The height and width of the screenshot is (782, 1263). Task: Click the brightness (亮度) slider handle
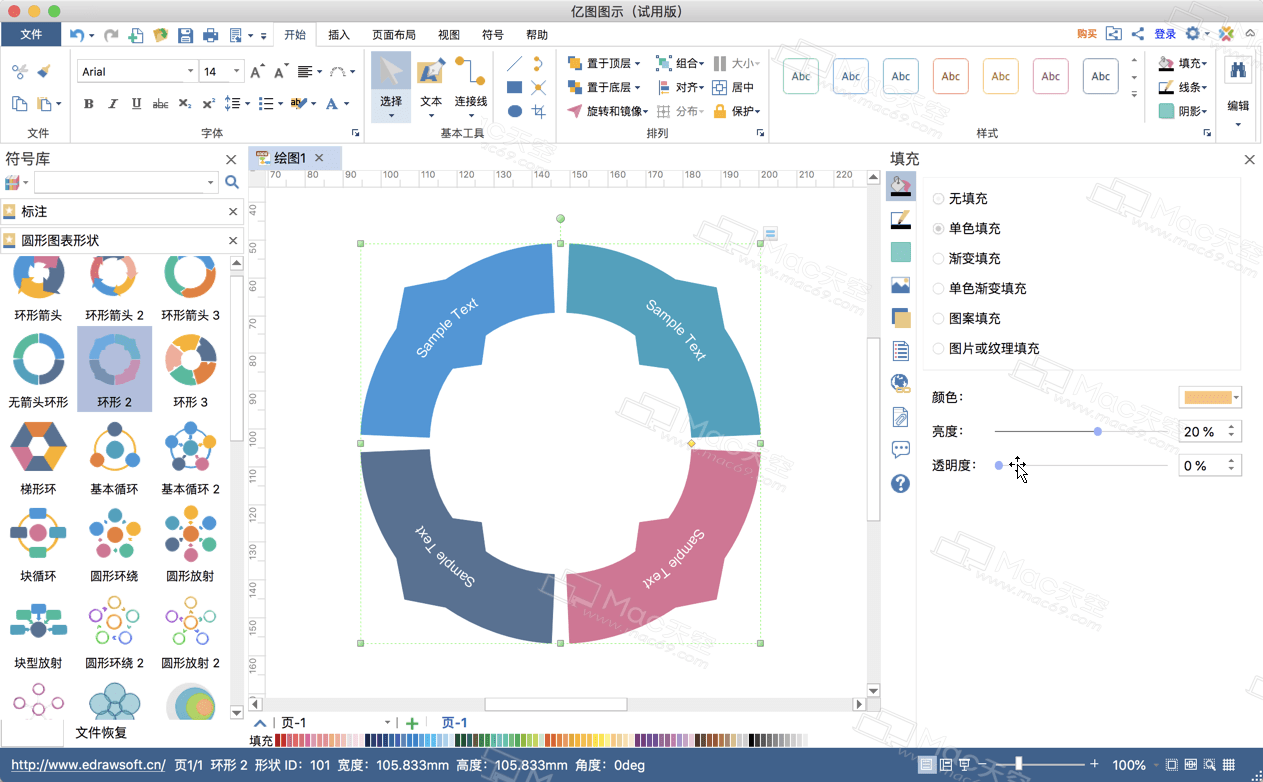pyautogui.click(x=1098, y=432)
